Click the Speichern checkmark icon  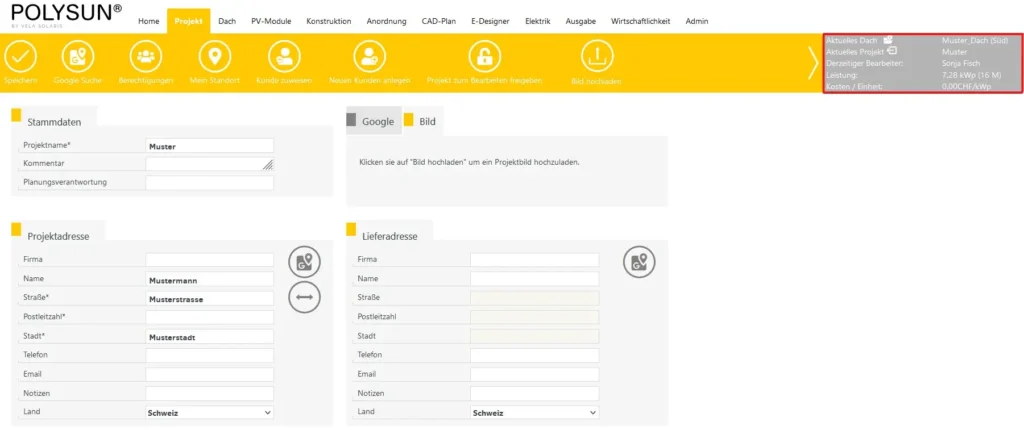coord(20,57)
